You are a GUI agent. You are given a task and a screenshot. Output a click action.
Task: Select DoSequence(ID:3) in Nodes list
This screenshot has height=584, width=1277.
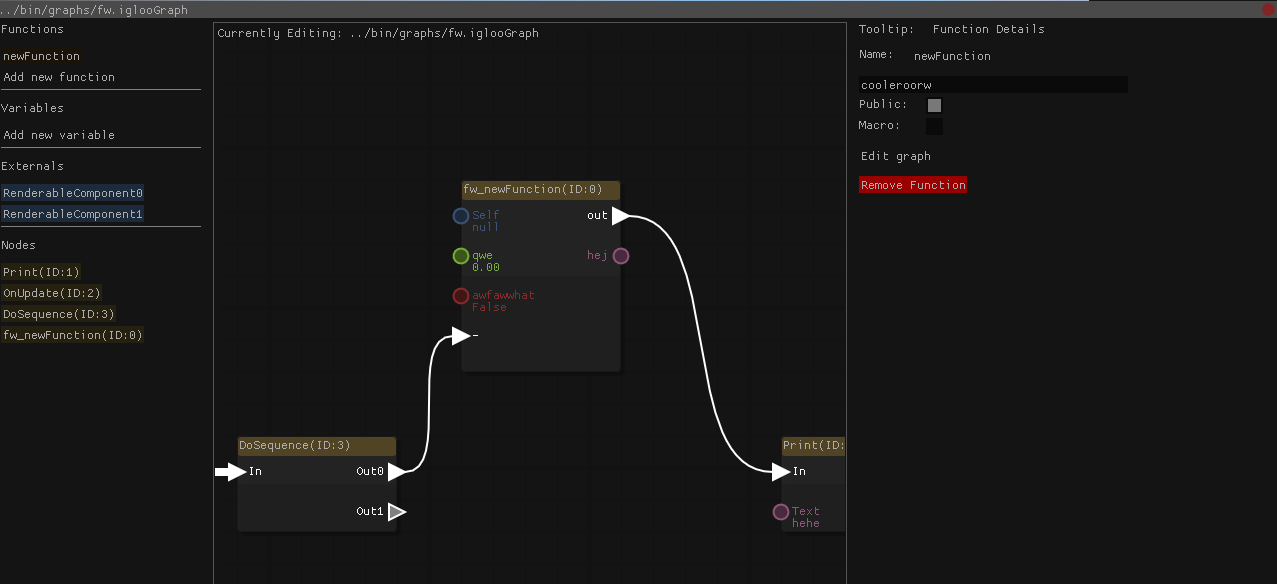coord(59,314)
